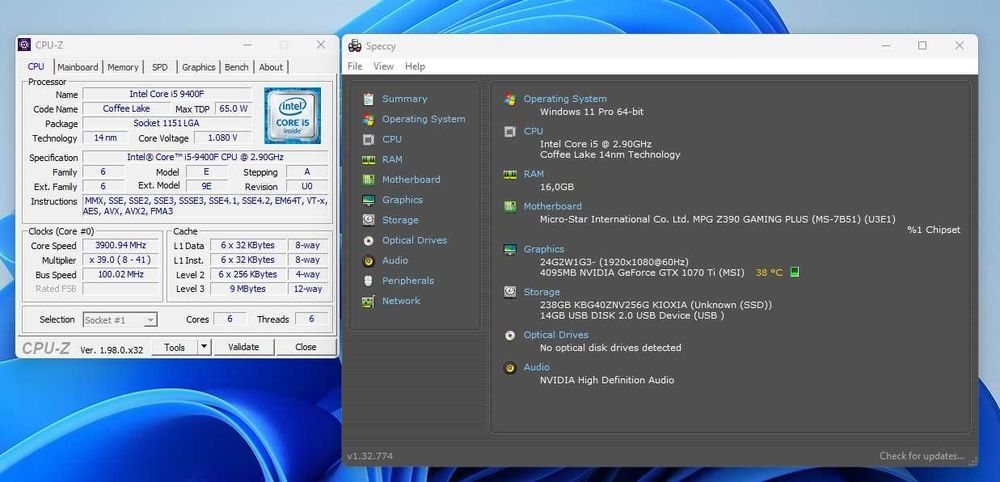Click the Audio speaker icon in the Speccy sidebar
The height and width of the screenshot is (482, 1000).
[x=368, y=261]
